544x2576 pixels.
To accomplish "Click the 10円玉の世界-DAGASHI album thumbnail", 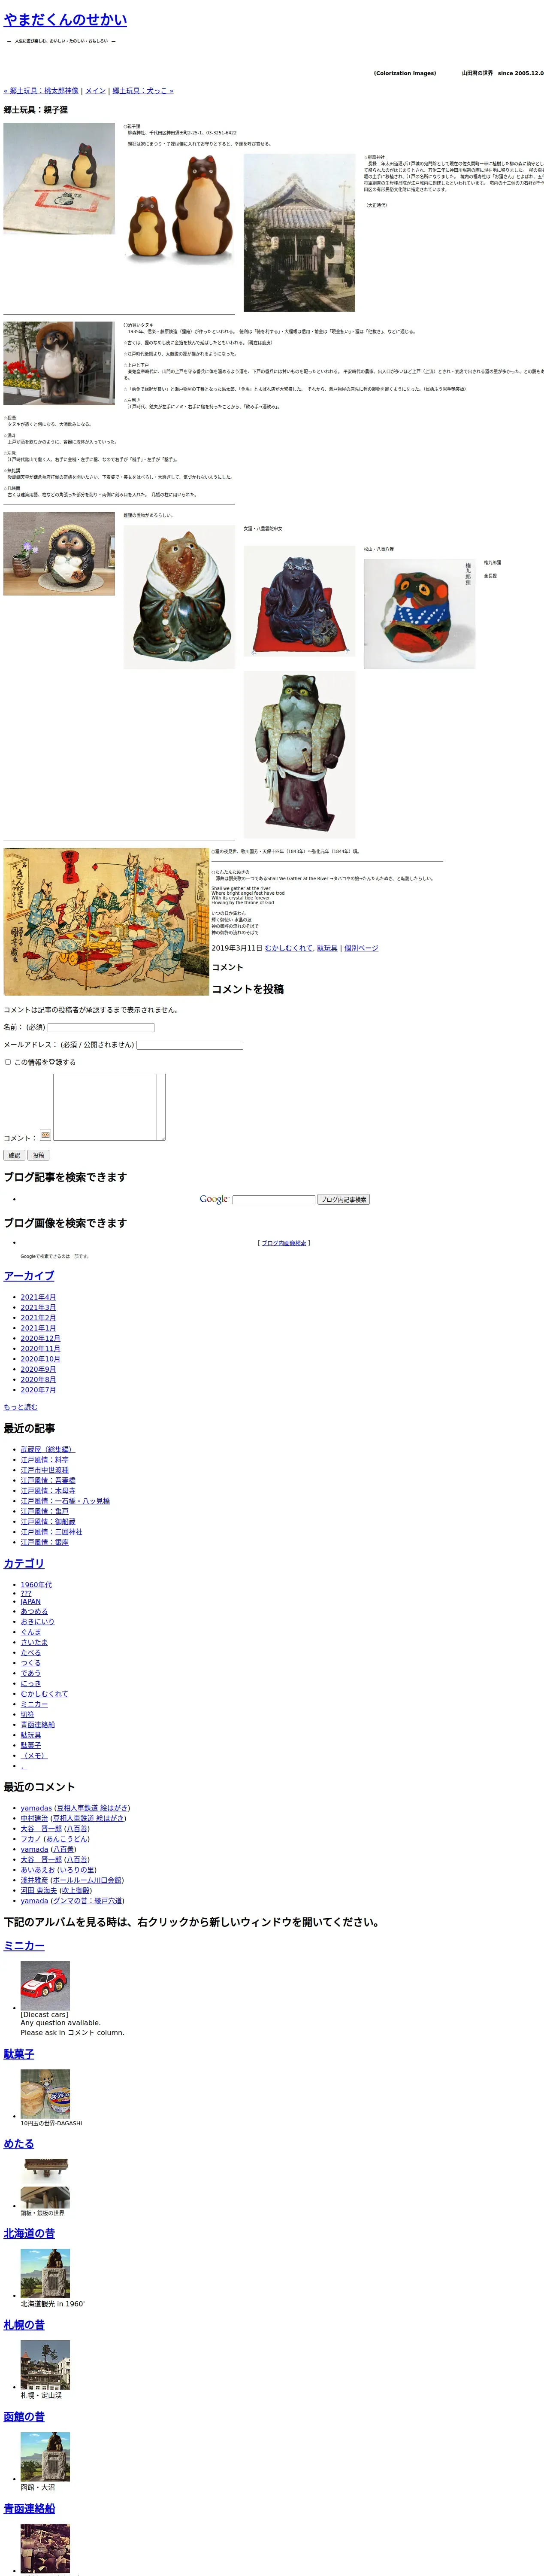I will point(45,2093).
